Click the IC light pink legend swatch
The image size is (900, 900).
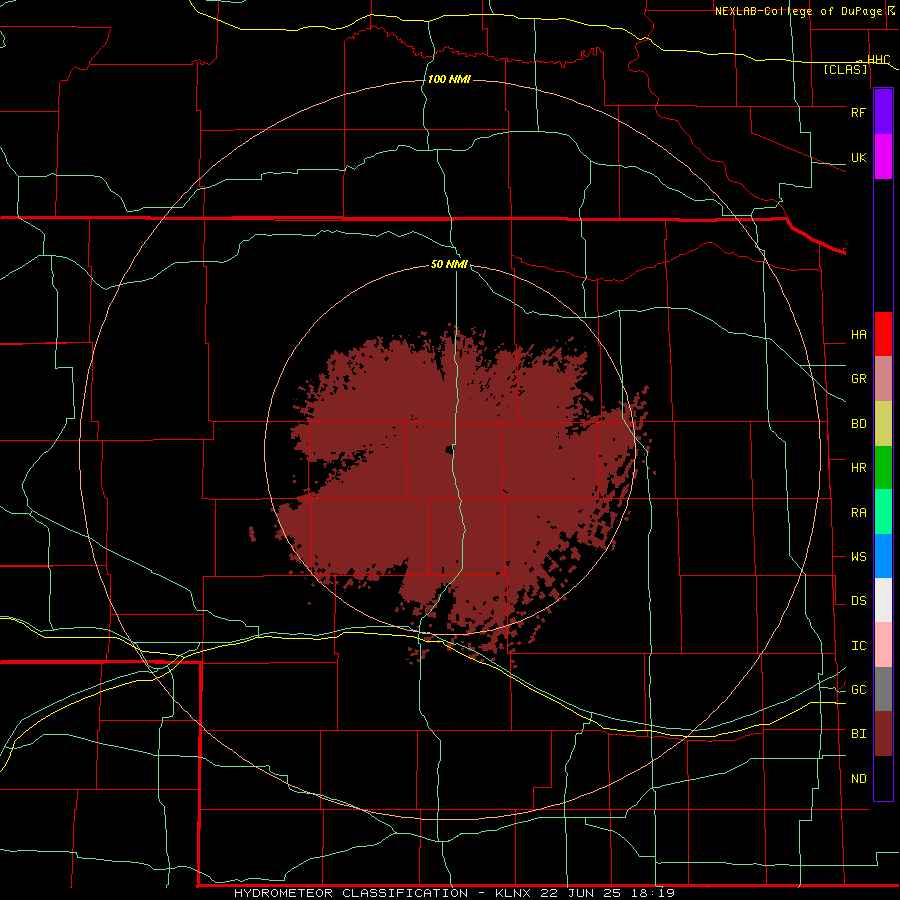883,645
